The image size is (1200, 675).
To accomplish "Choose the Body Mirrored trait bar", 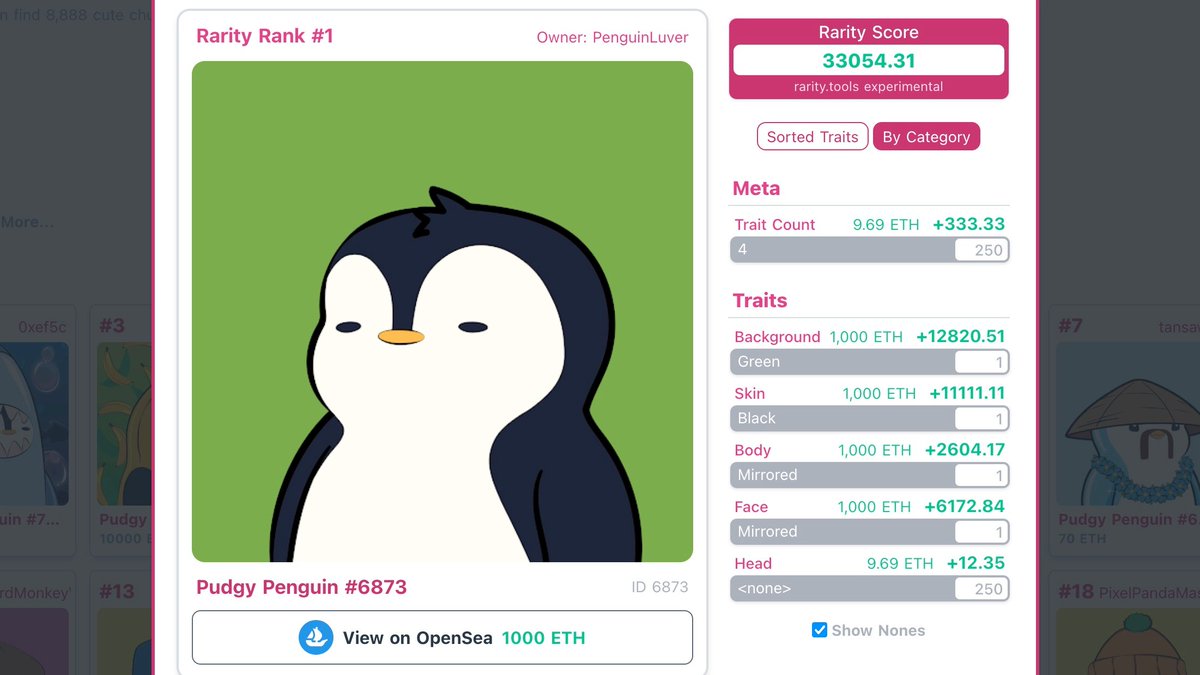I will [x=869, y=475].
